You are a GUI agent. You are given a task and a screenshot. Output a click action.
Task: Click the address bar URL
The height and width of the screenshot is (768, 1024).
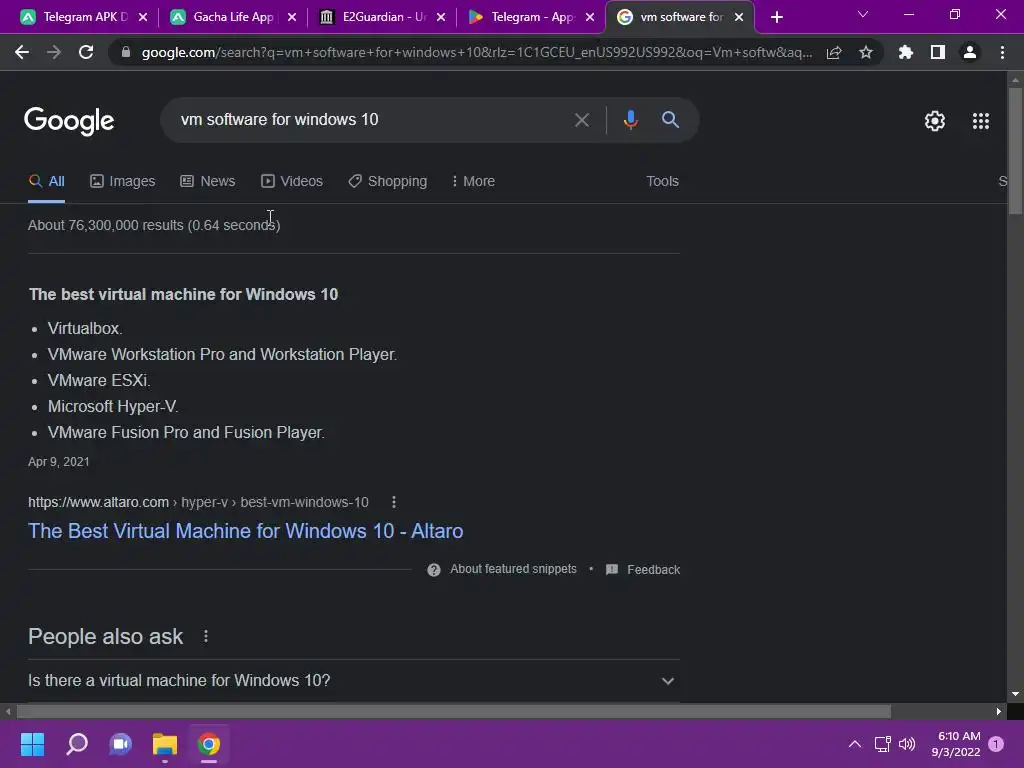pyautogui.click(x=477, y=52)
